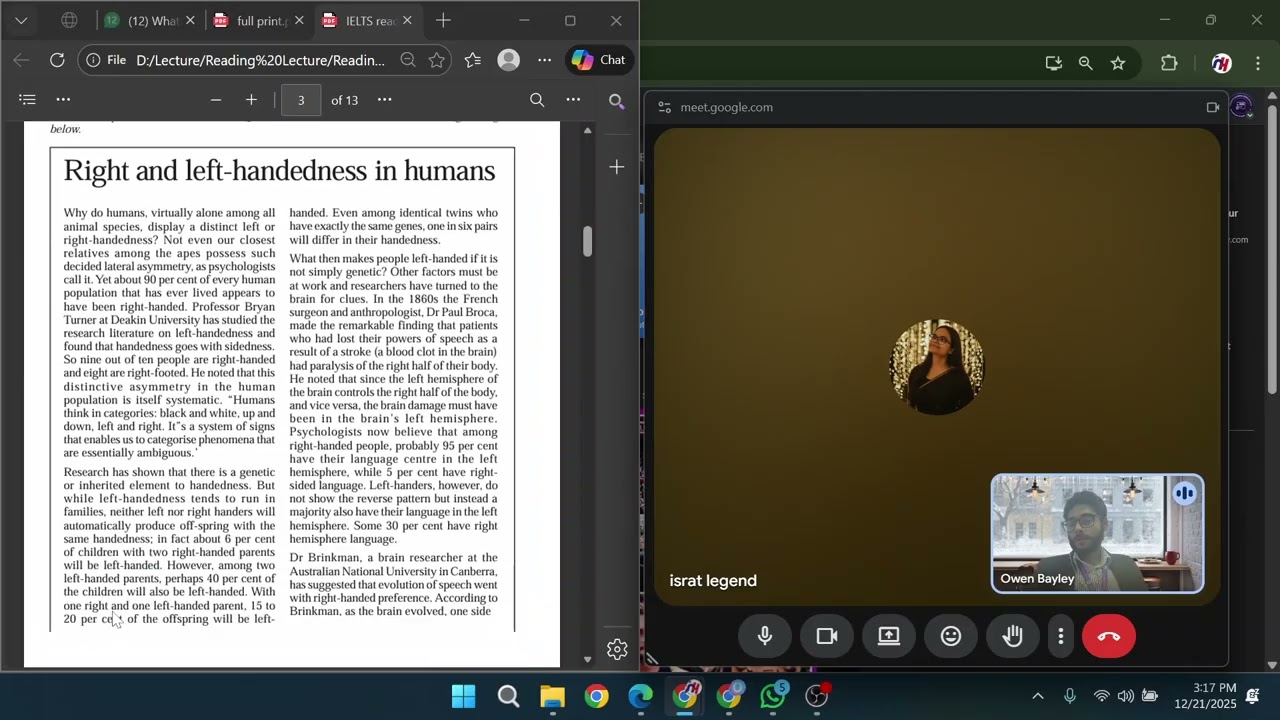Open the PDF toolbar overflow menu
Image resolution: width=1280 pixels, height=720 pixels.
click(x=573, y=100)
